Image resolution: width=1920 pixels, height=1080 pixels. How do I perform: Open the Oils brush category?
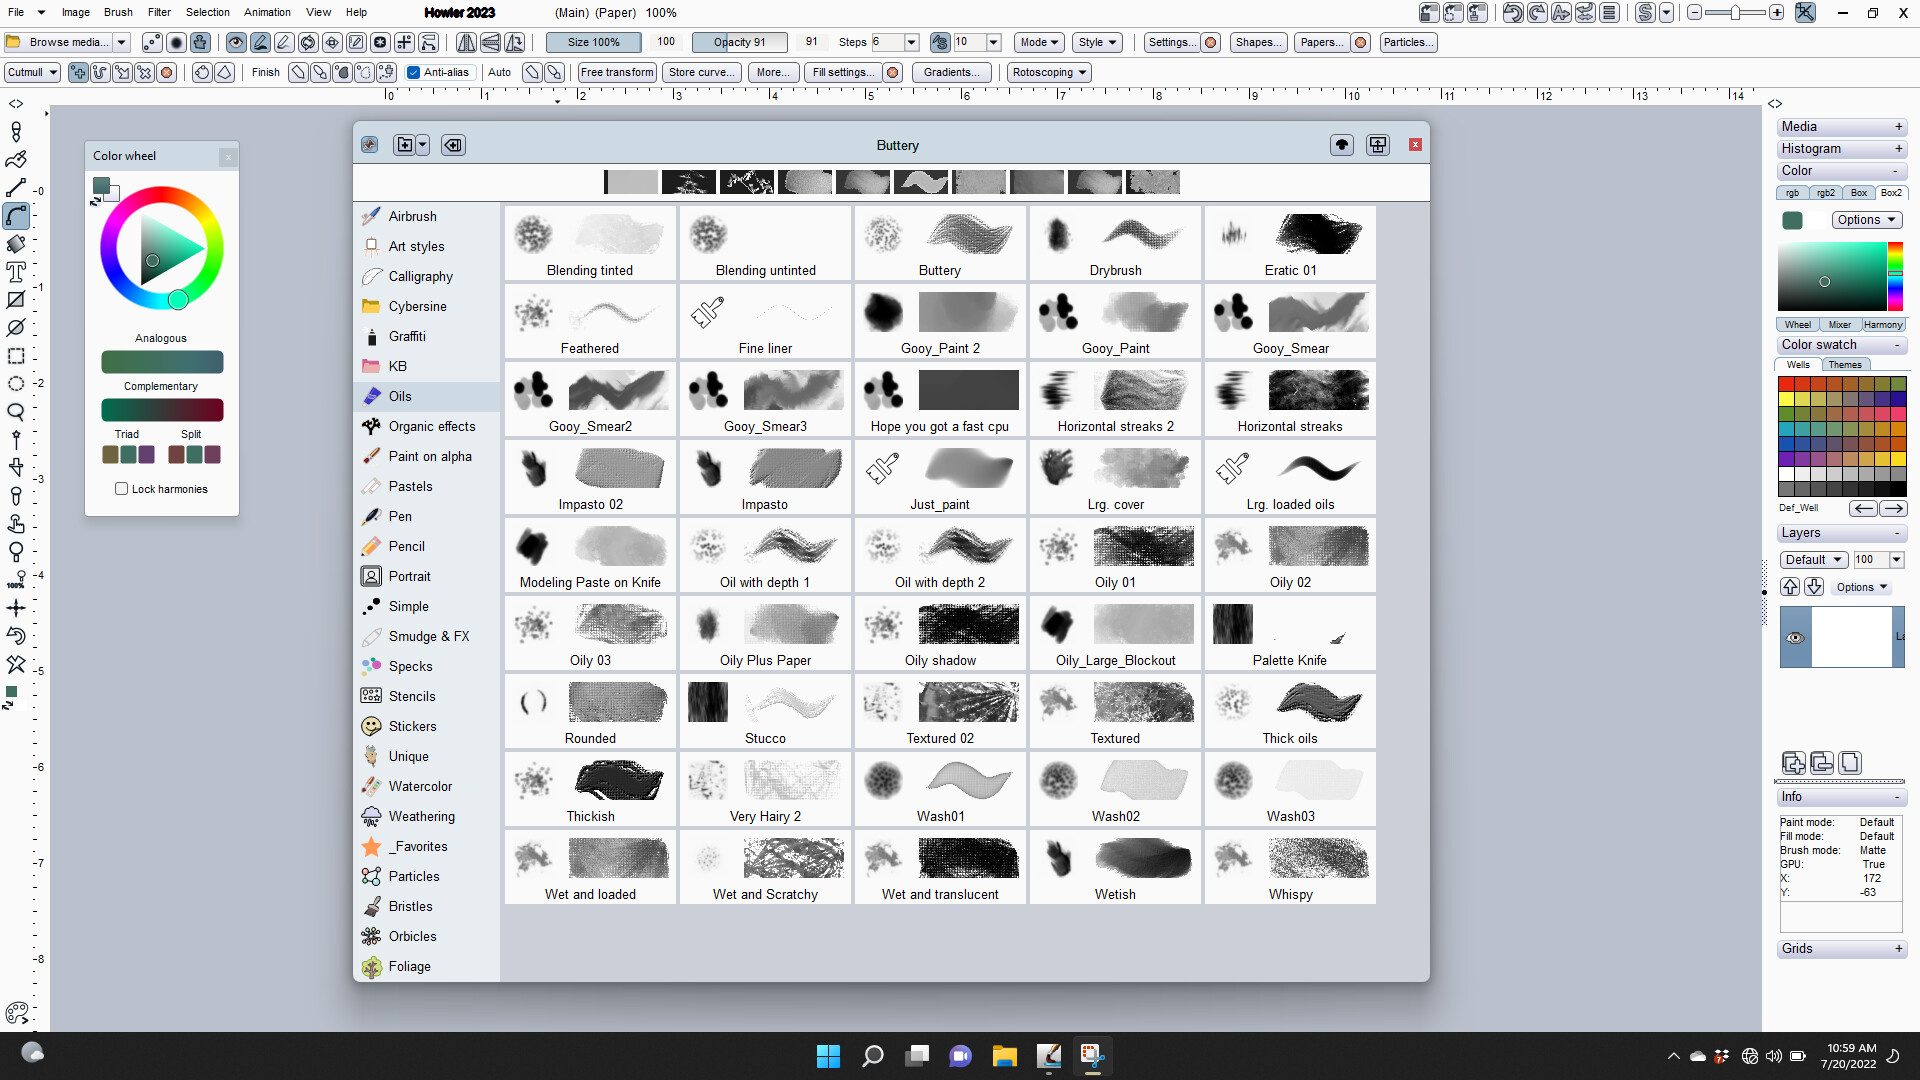click(400, 396)
